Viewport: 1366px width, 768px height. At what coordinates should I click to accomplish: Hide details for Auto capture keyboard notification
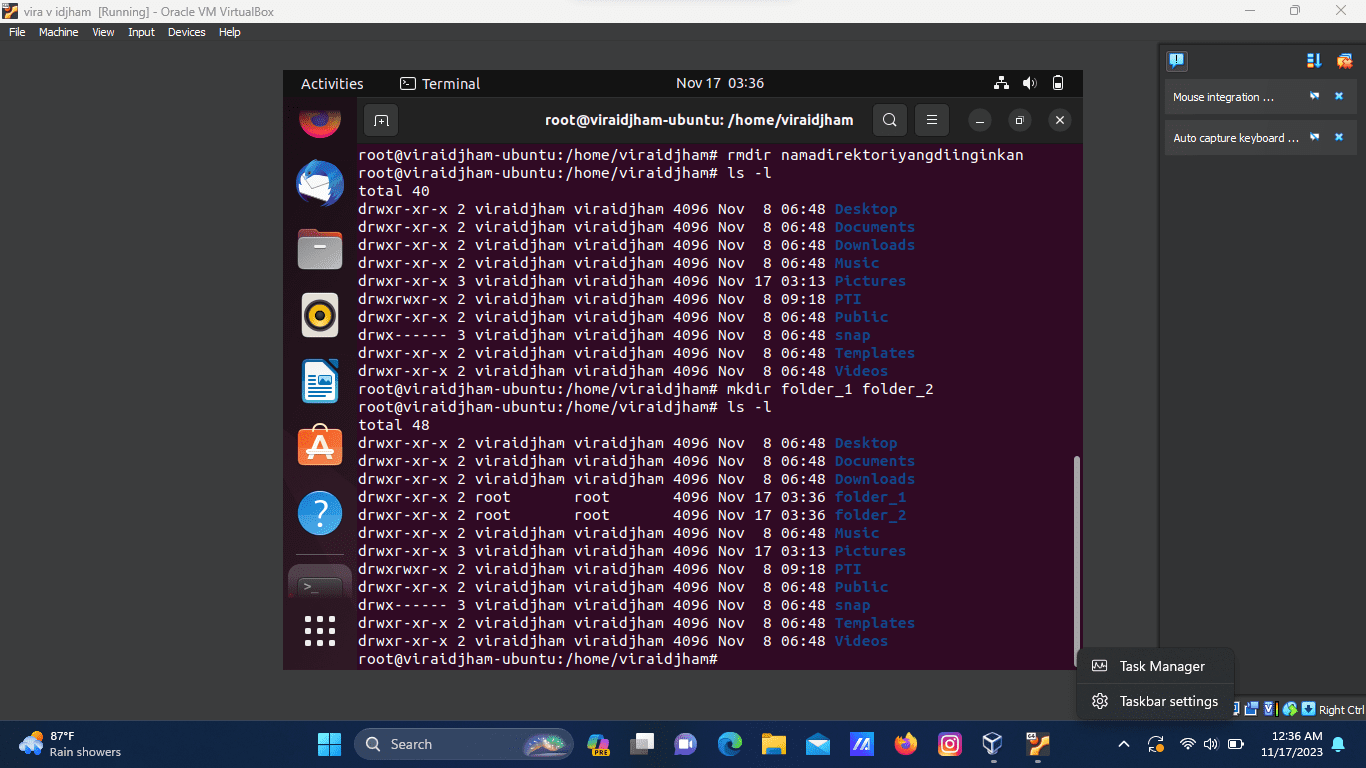tap(1315, 138)
